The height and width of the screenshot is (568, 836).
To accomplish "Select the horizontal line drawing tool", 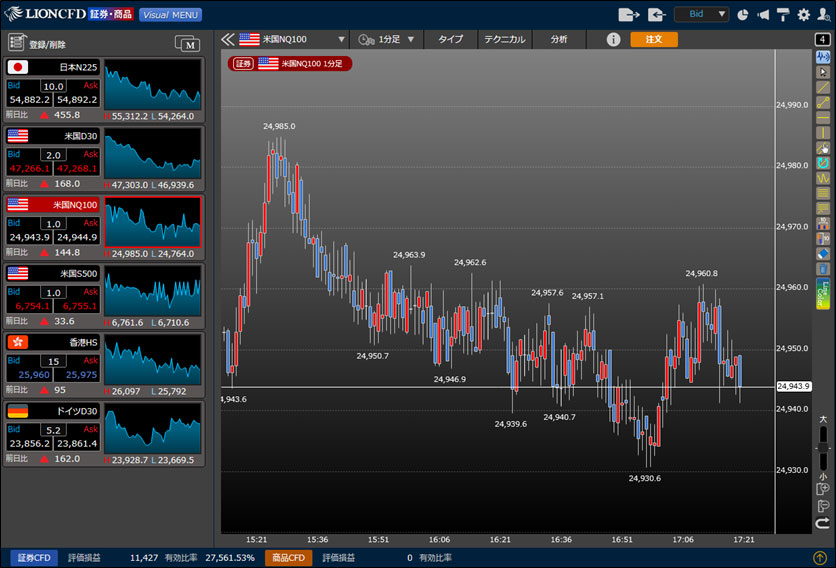I will [823, 117].
